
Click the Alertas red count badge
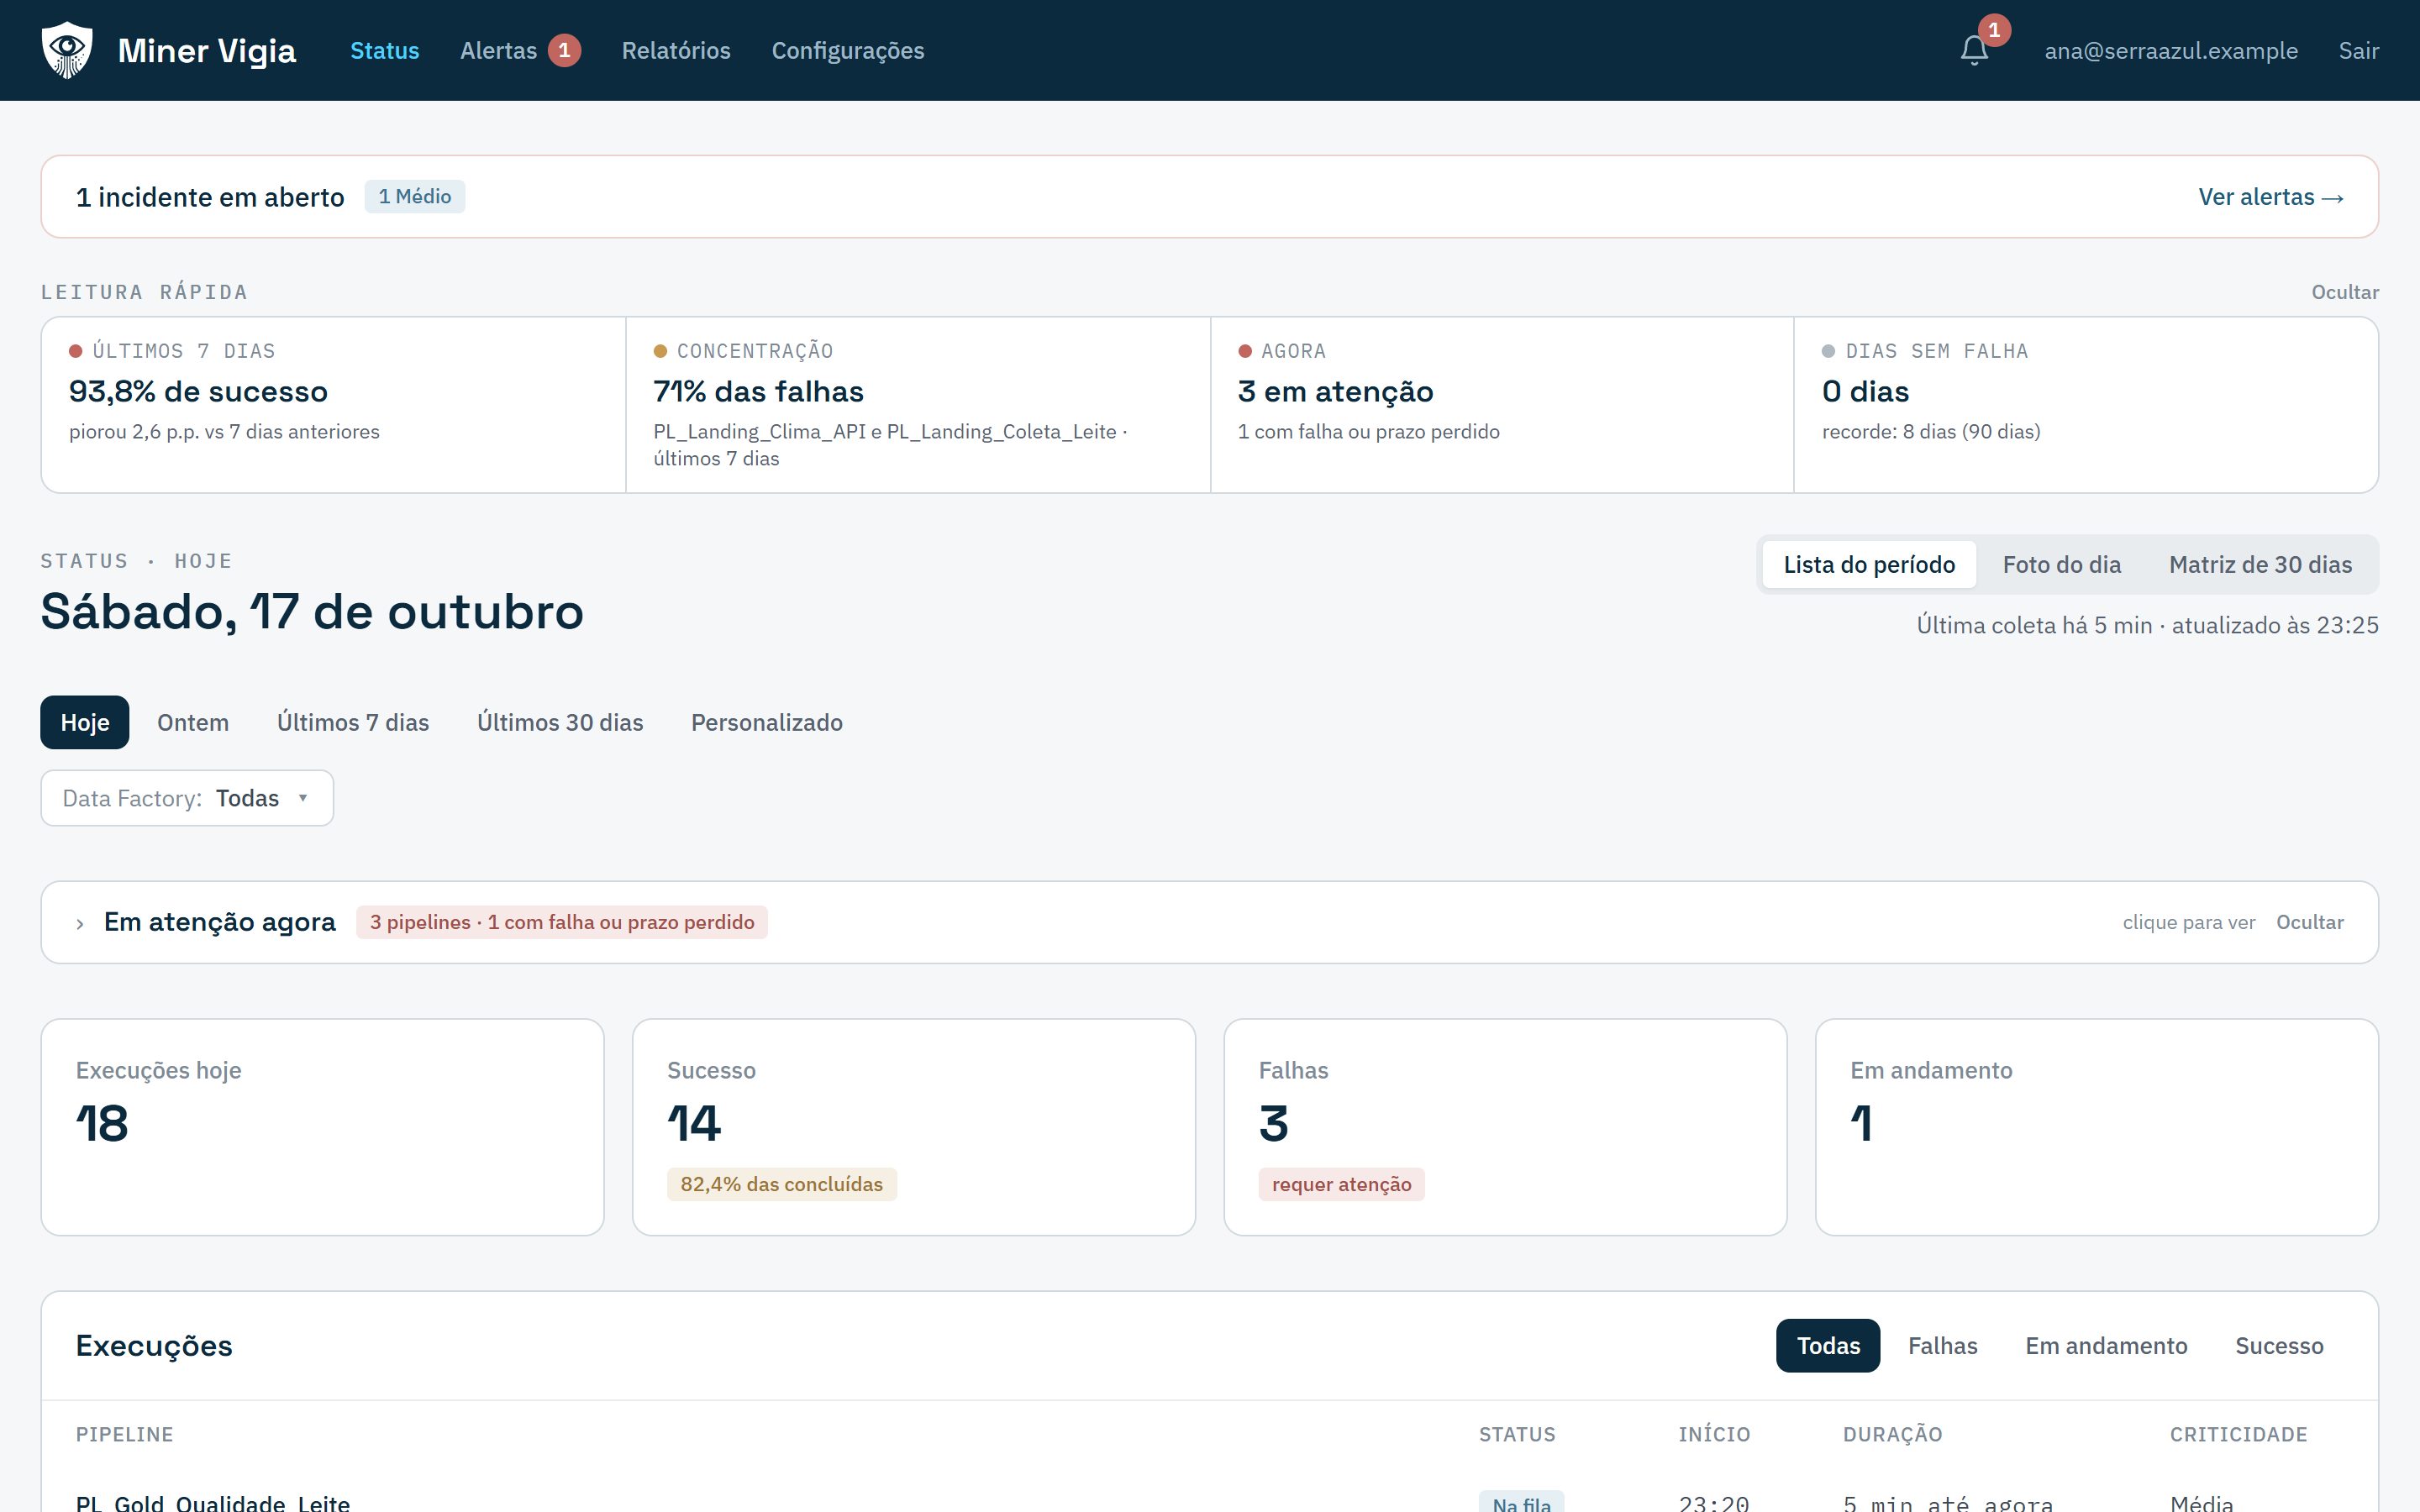564,50
